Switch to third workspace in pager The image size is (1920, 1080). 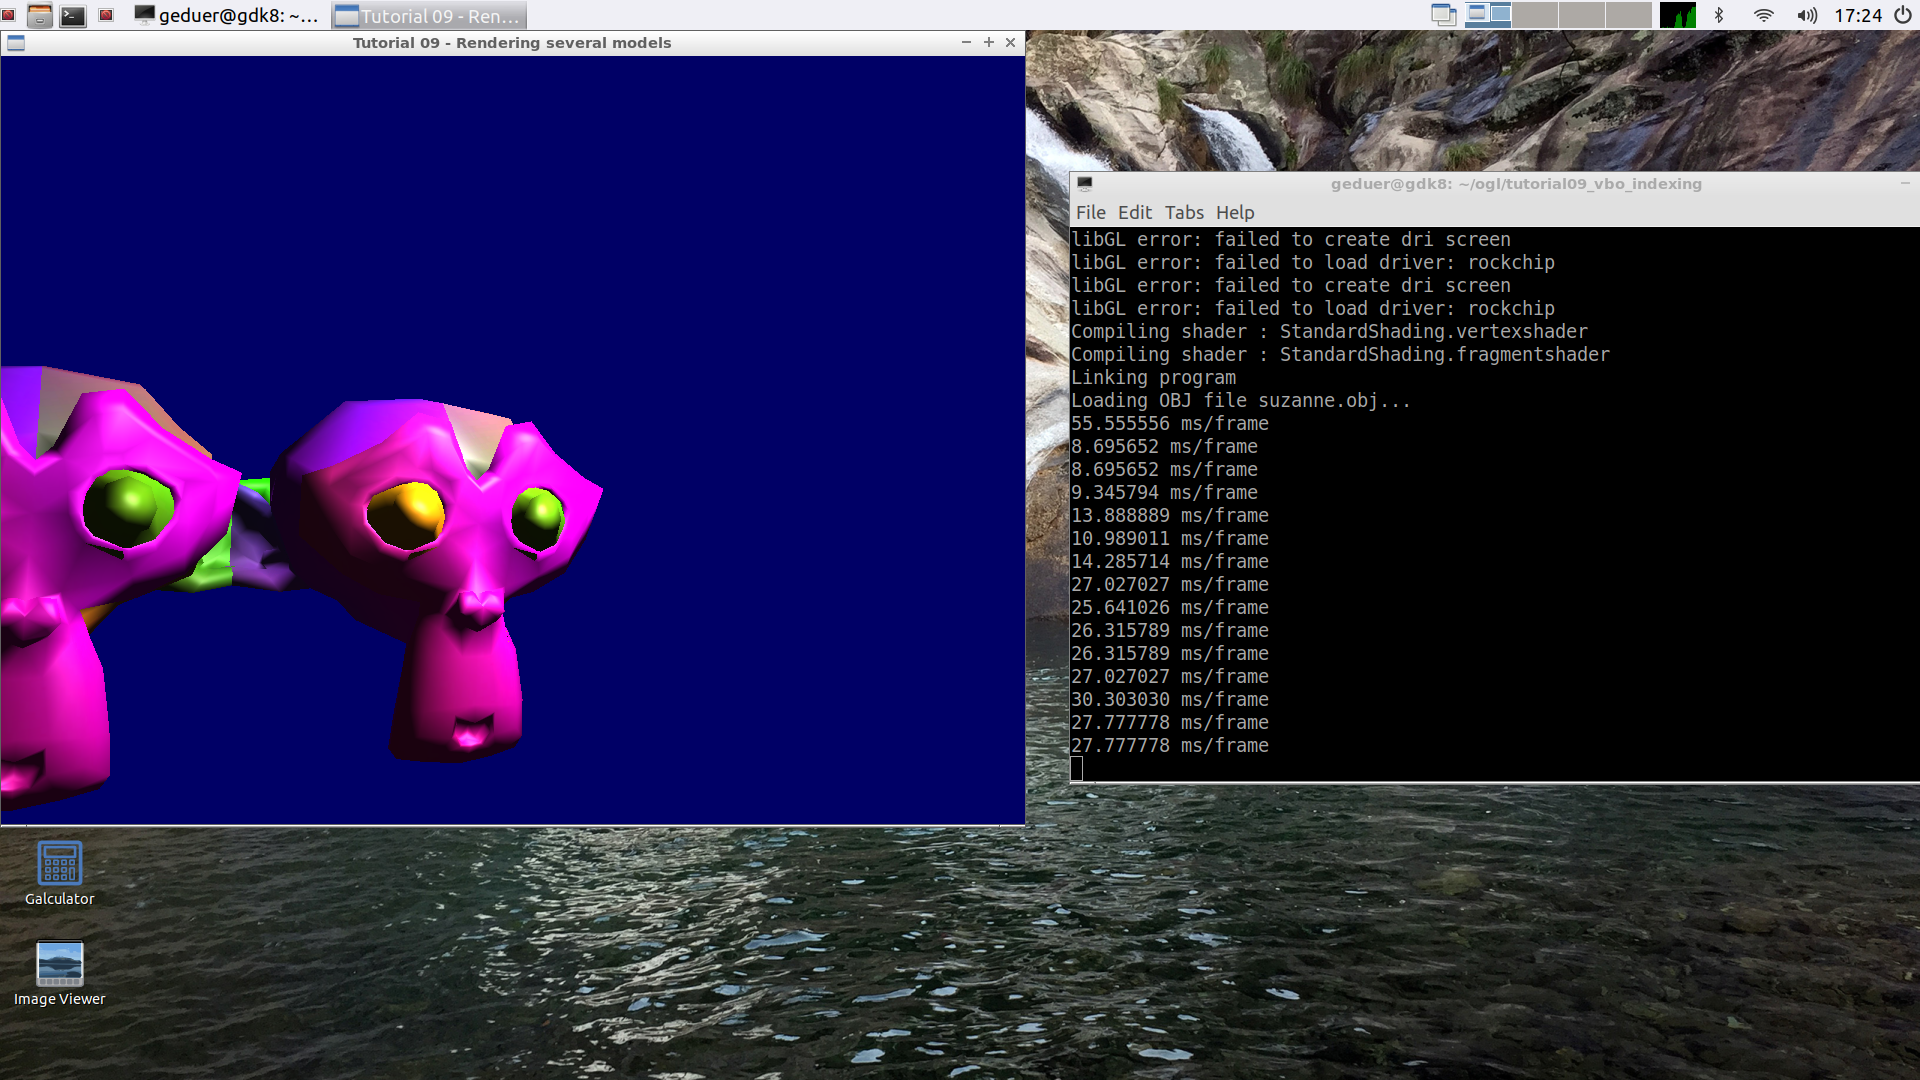(1582, 15)
